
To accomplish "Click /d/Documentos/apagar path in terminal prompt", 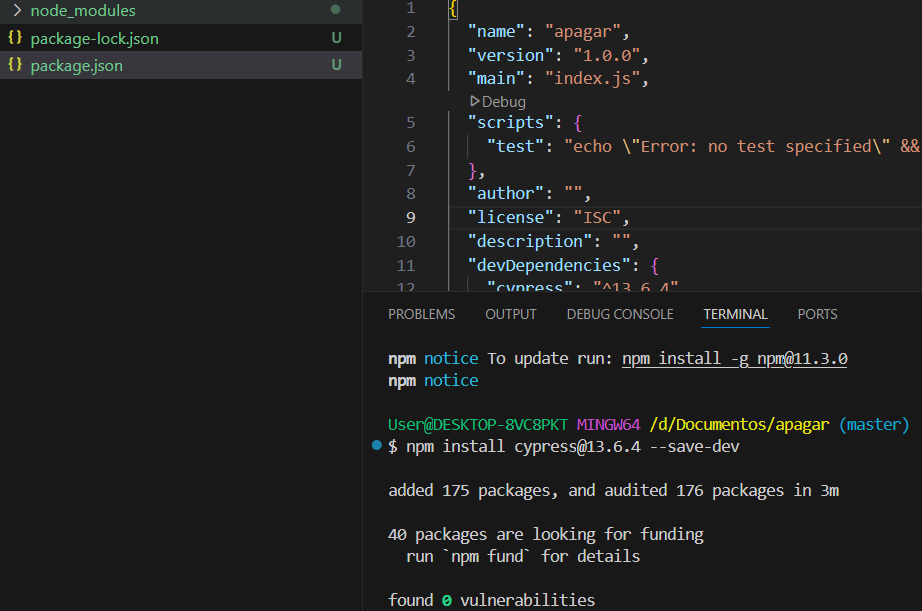I will click(739, 425).
